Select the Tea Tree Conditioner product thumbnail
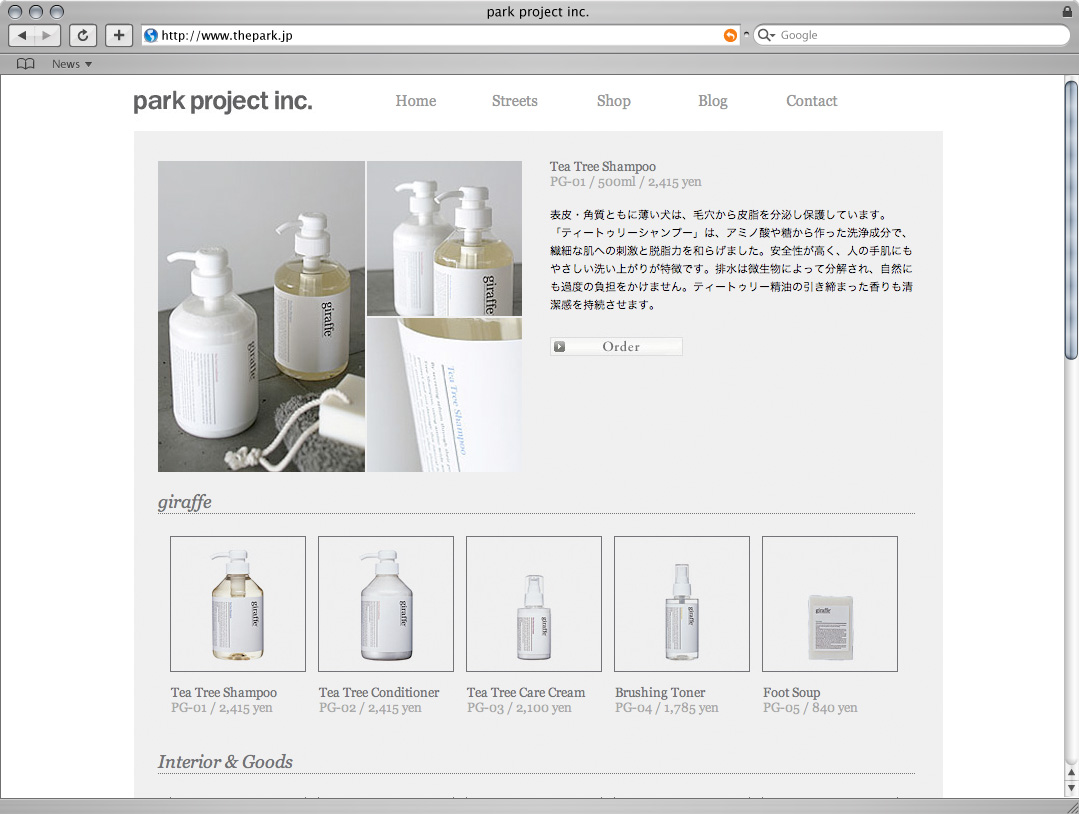Screen dimensions: 1079x814 [x=385, y=603]
